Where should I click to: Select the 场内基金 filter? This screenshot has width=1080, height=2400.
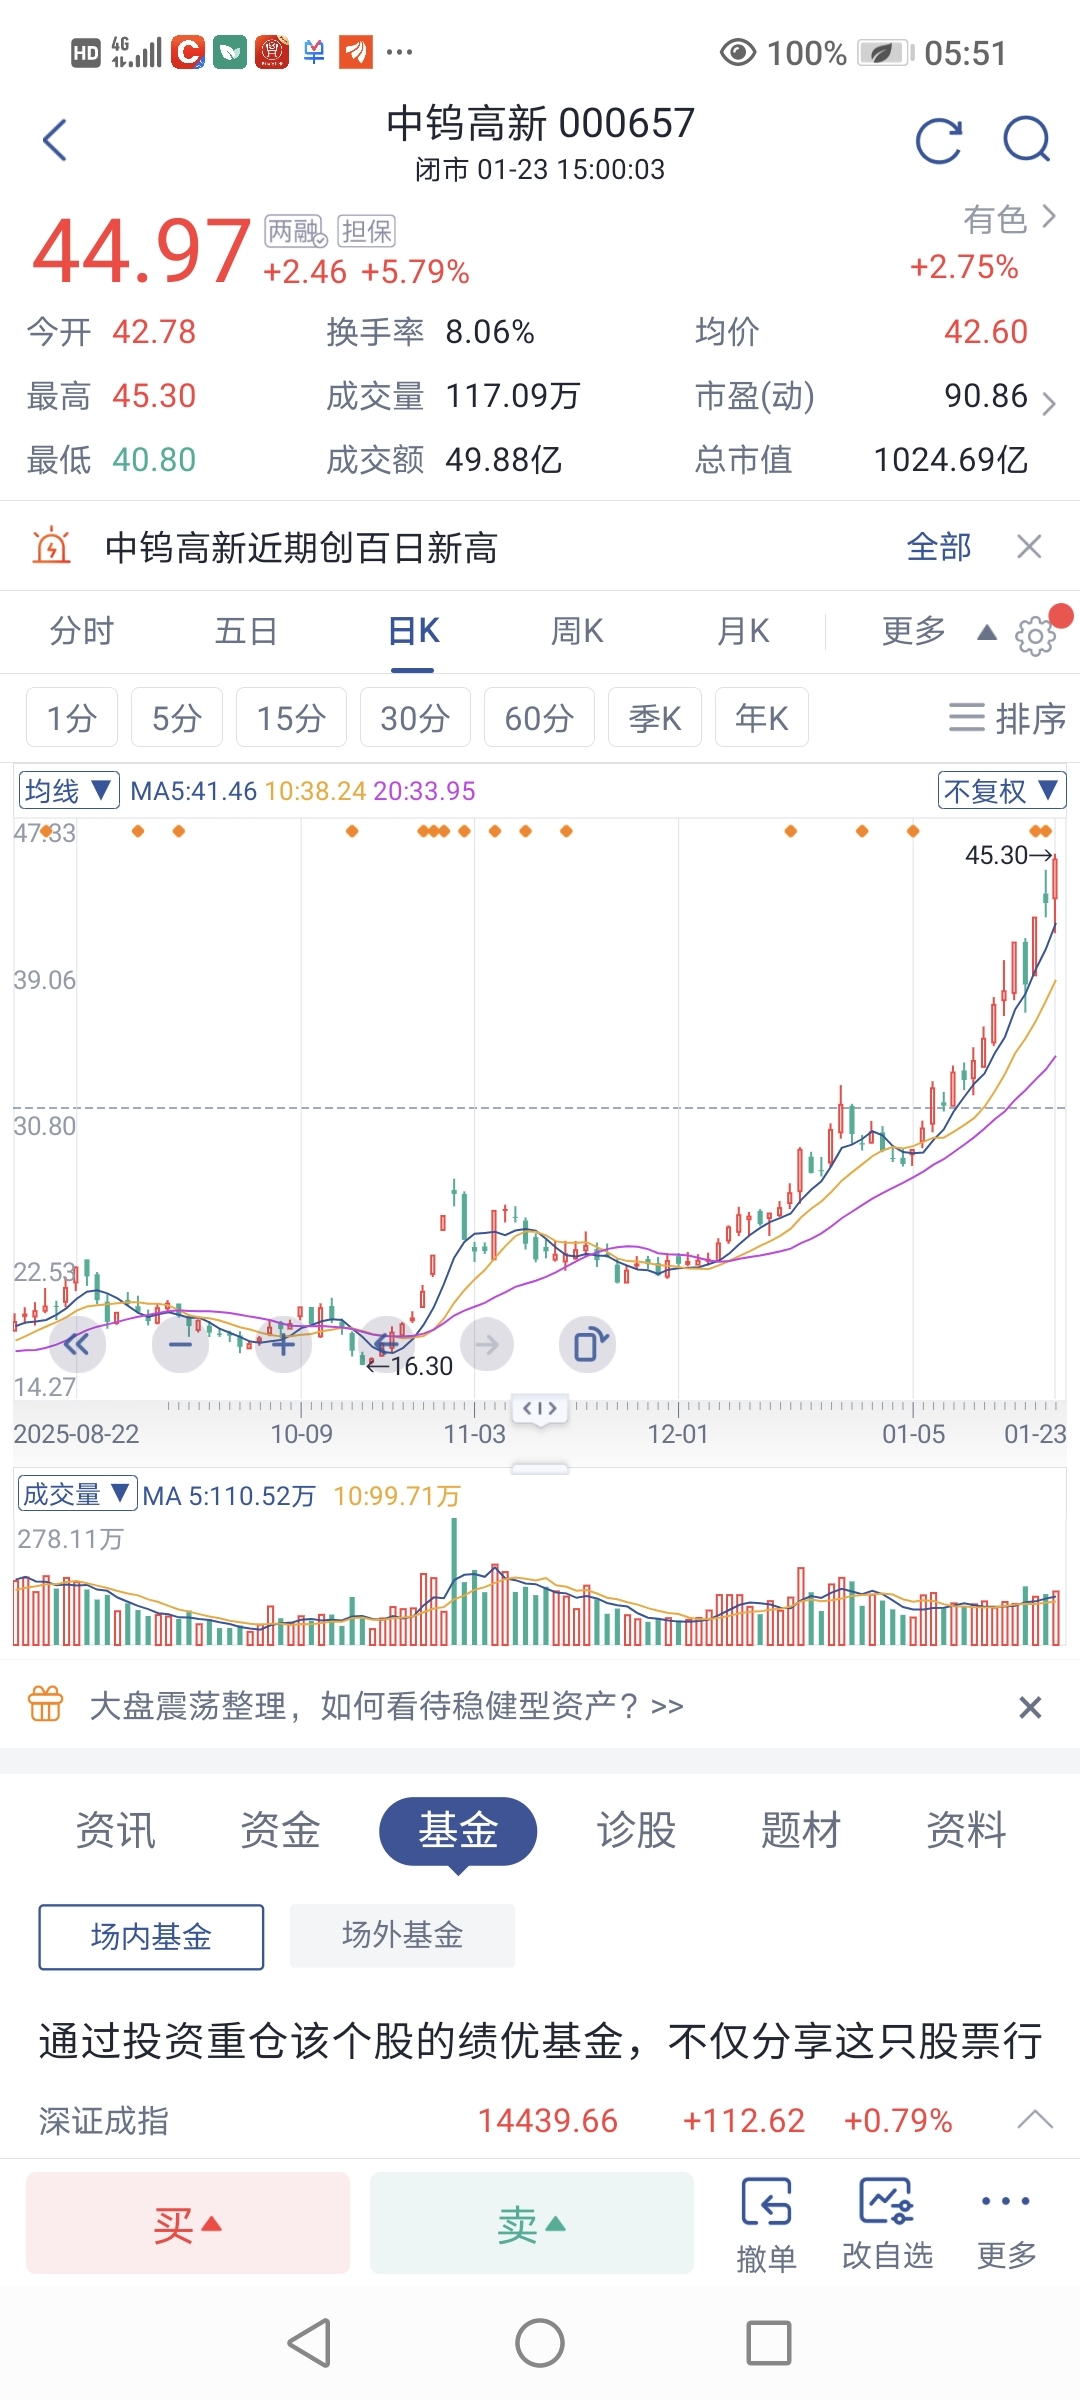(x=151, y=1937)
